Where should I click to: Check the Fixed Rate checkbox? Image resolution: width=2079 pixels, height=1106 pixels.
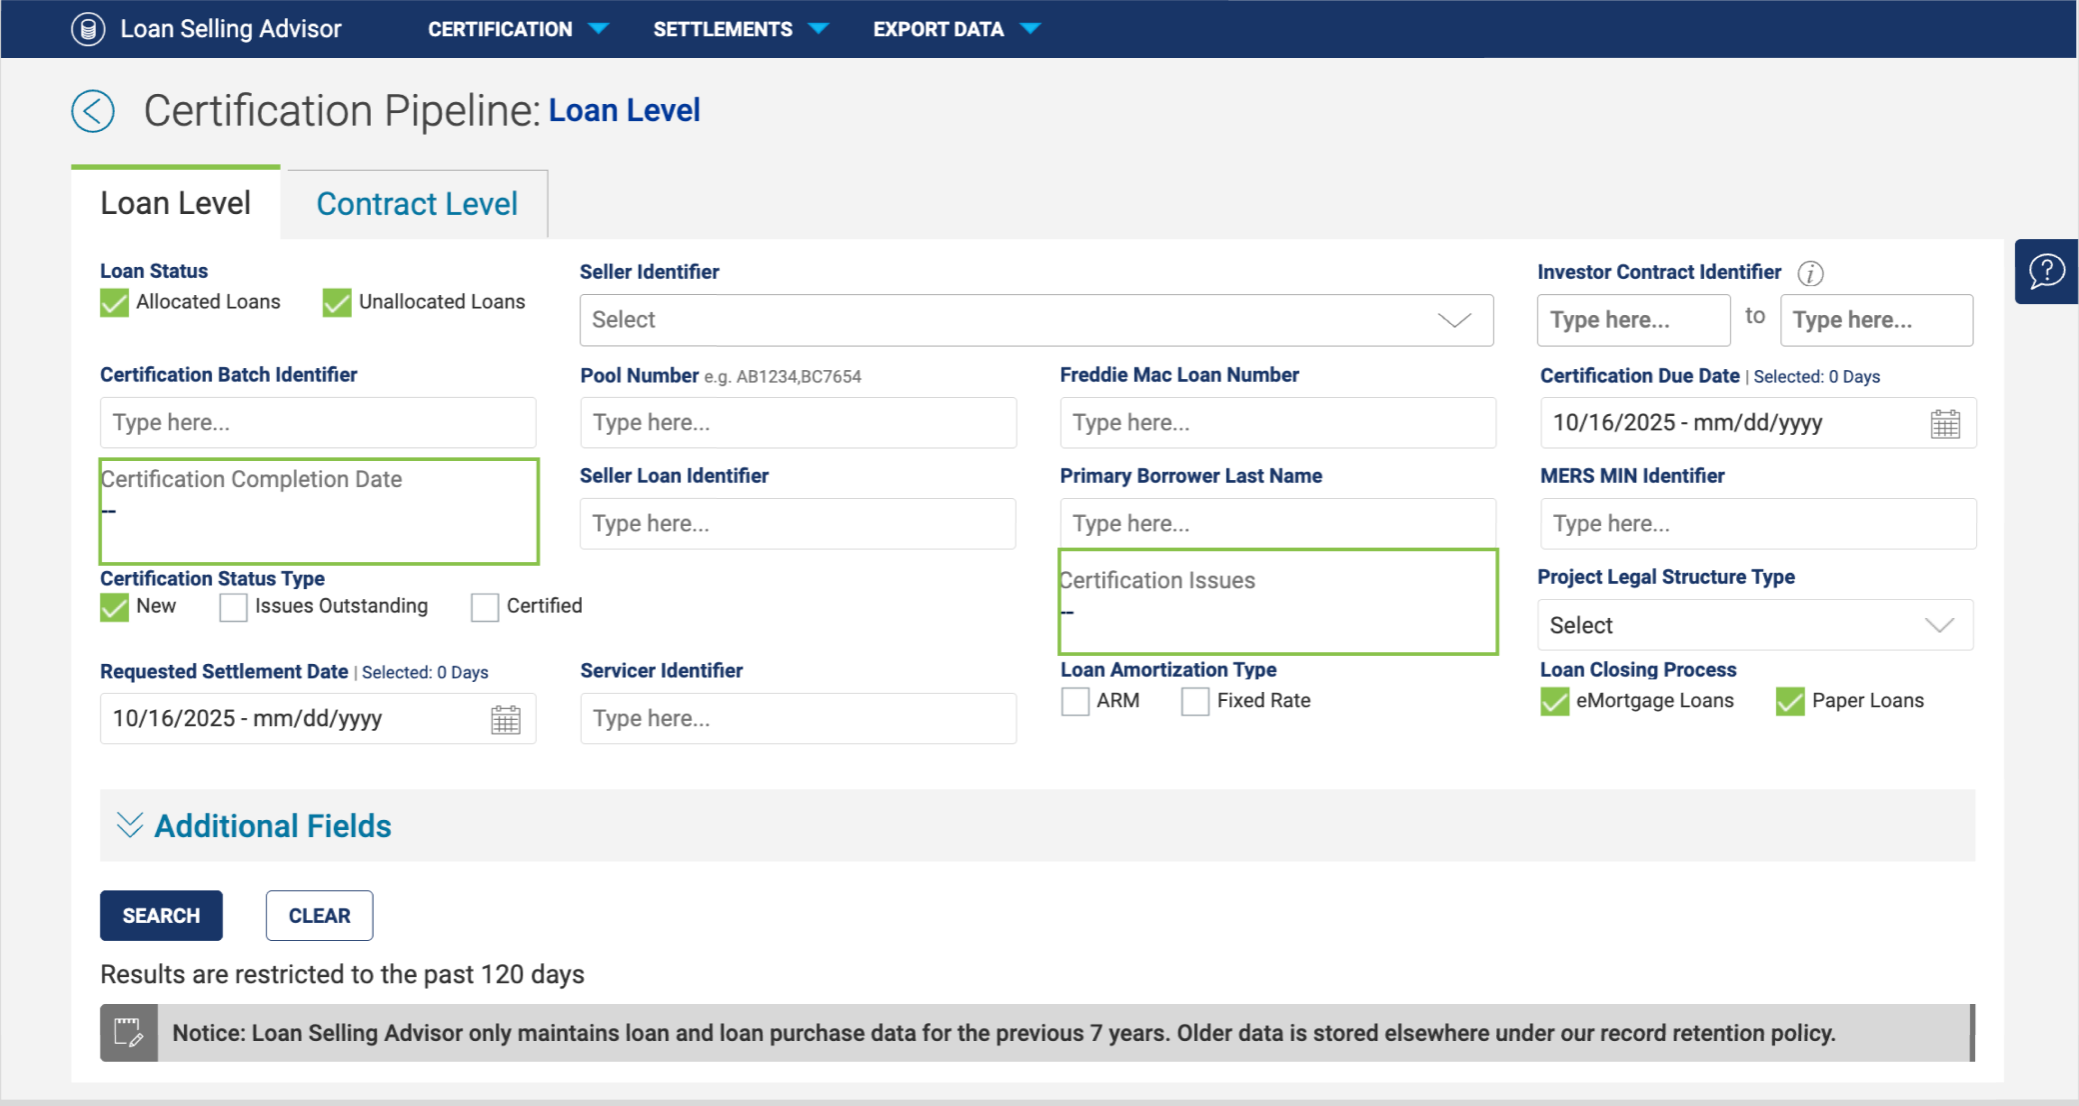[x=1195, y=701]
